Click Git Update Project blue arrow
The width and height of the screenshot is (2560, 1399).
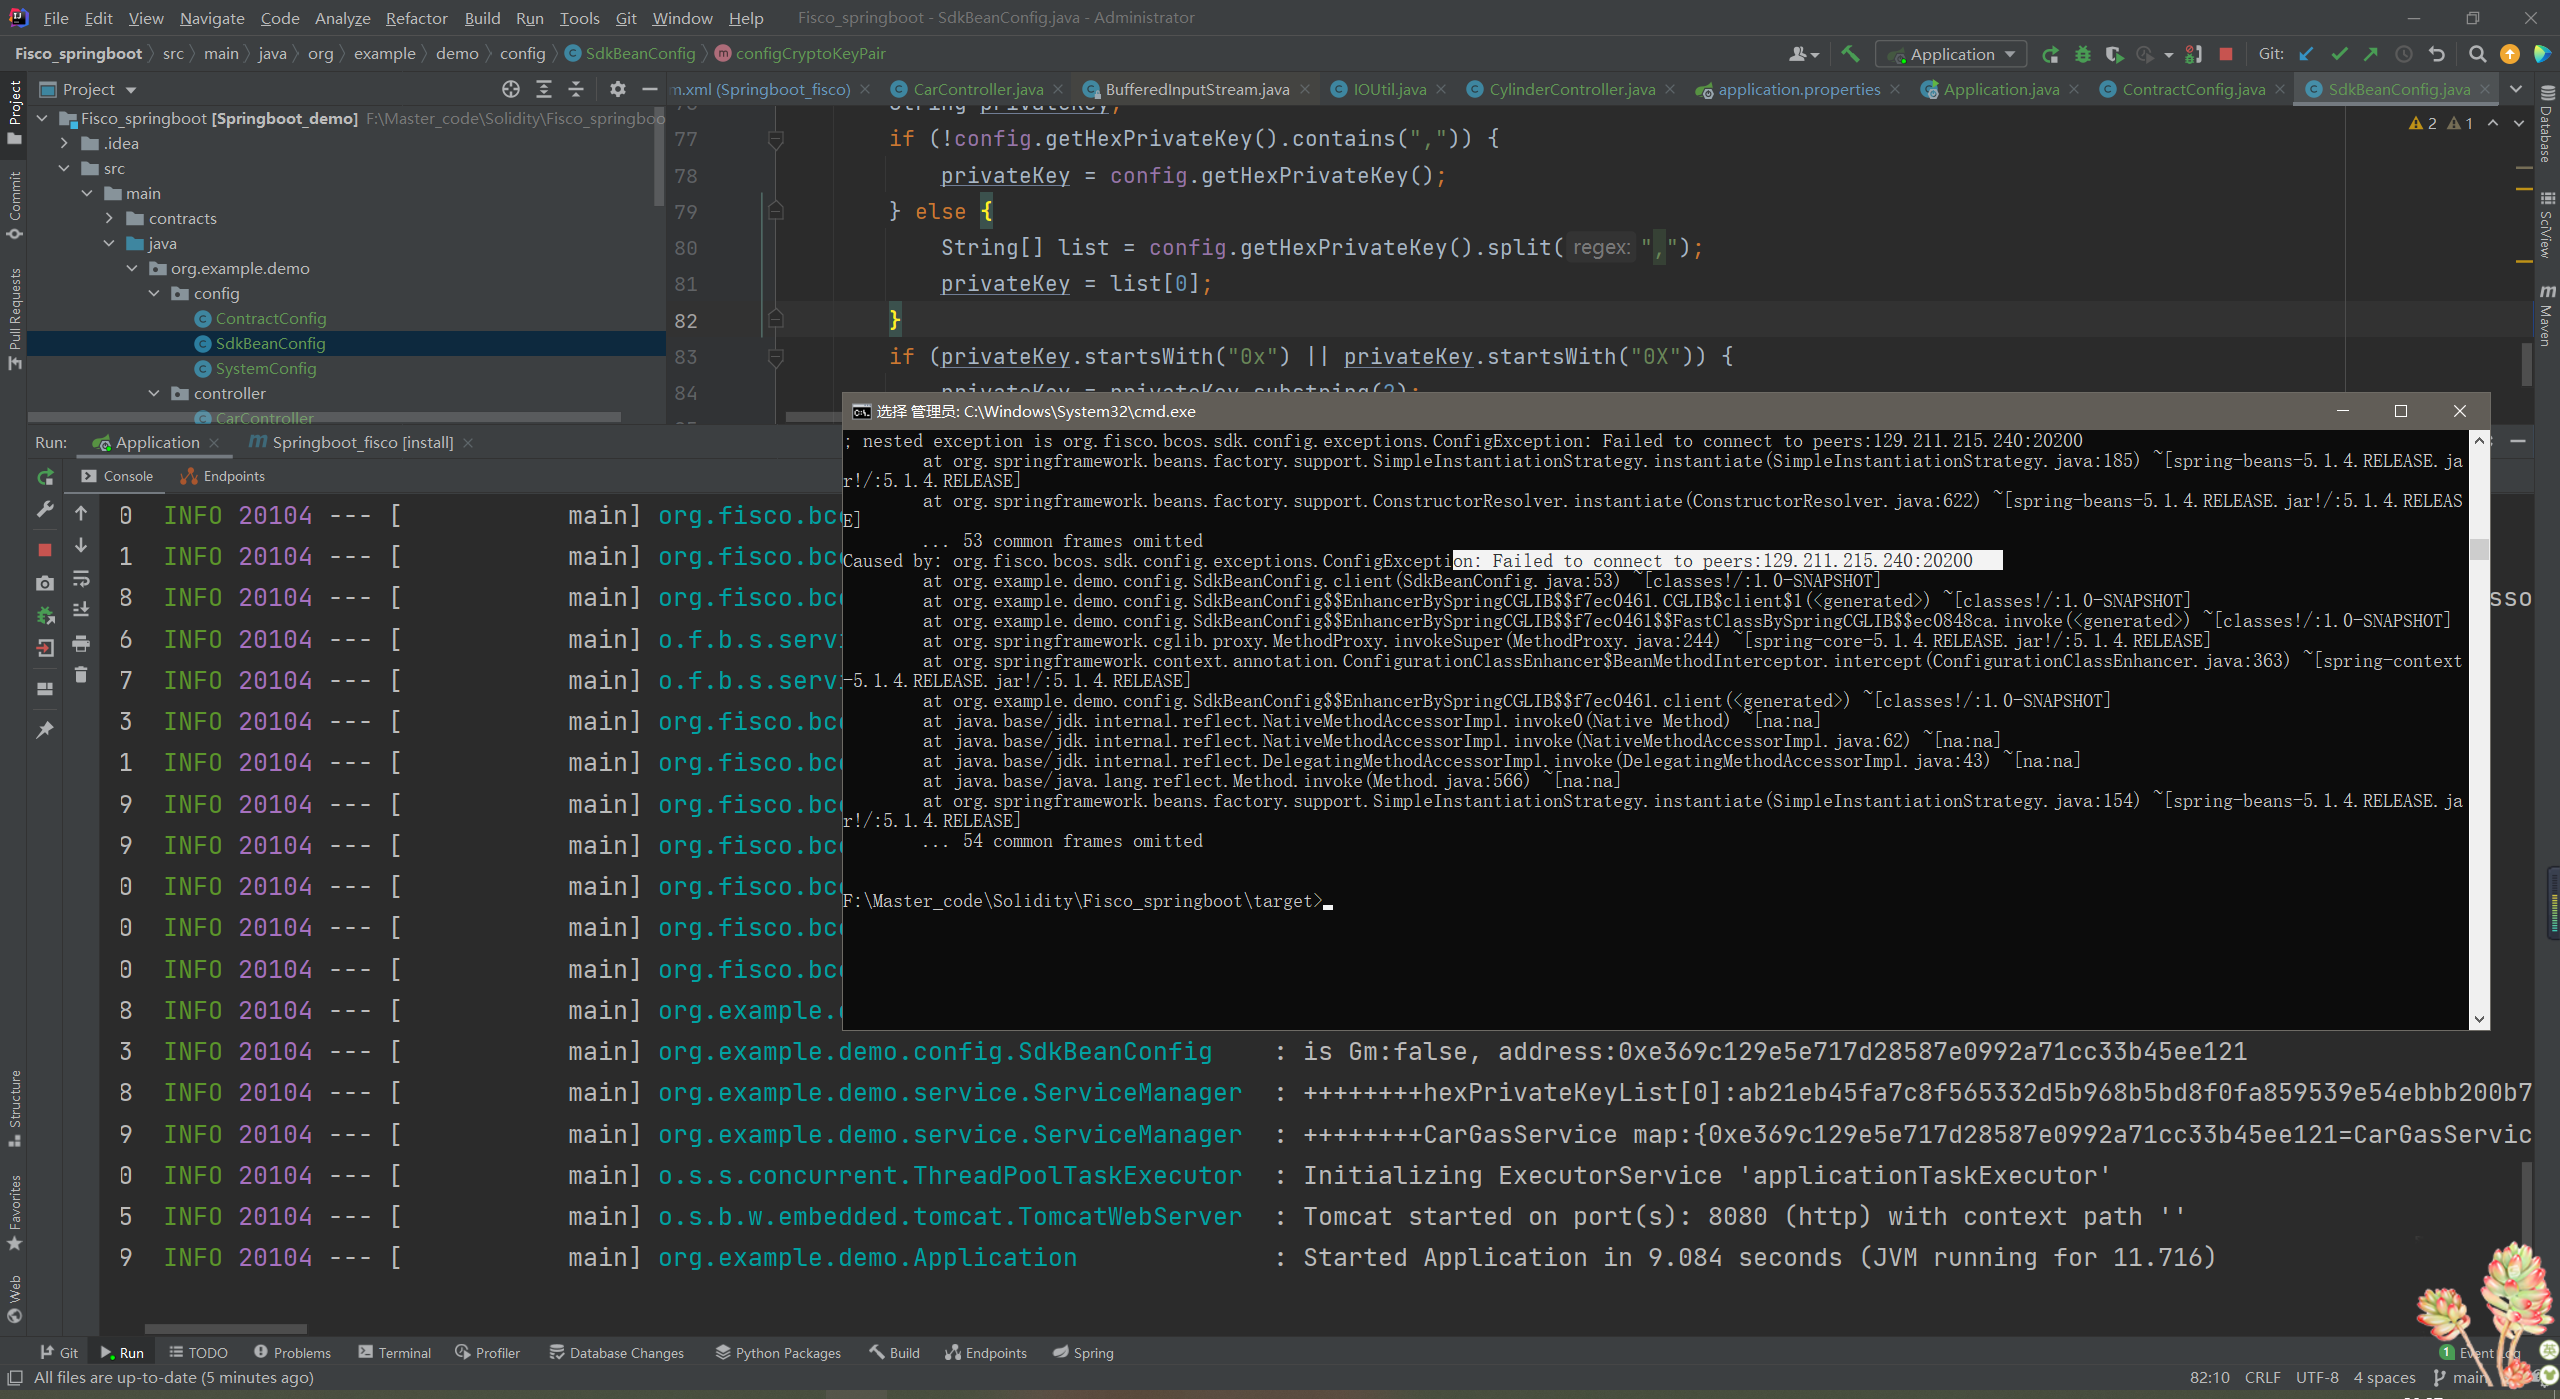click(x=2307, y=54)
